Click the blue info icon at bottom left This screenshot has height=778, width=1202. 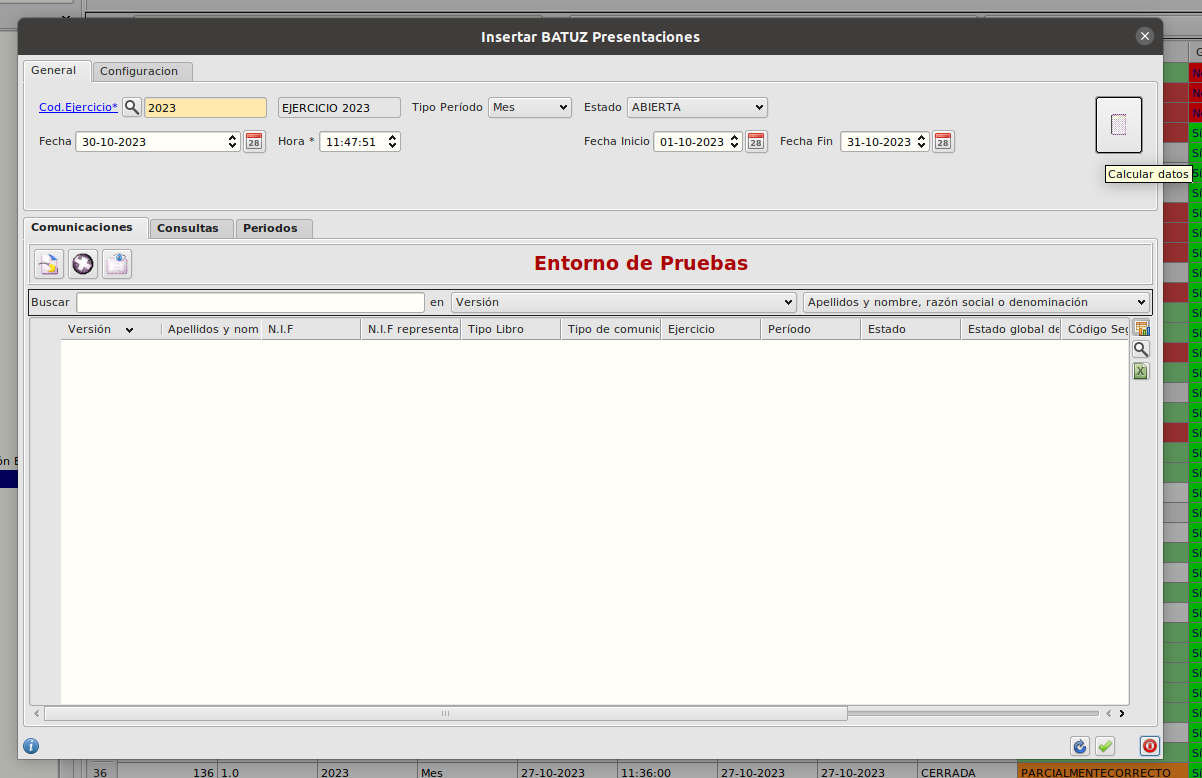point(31,746)
